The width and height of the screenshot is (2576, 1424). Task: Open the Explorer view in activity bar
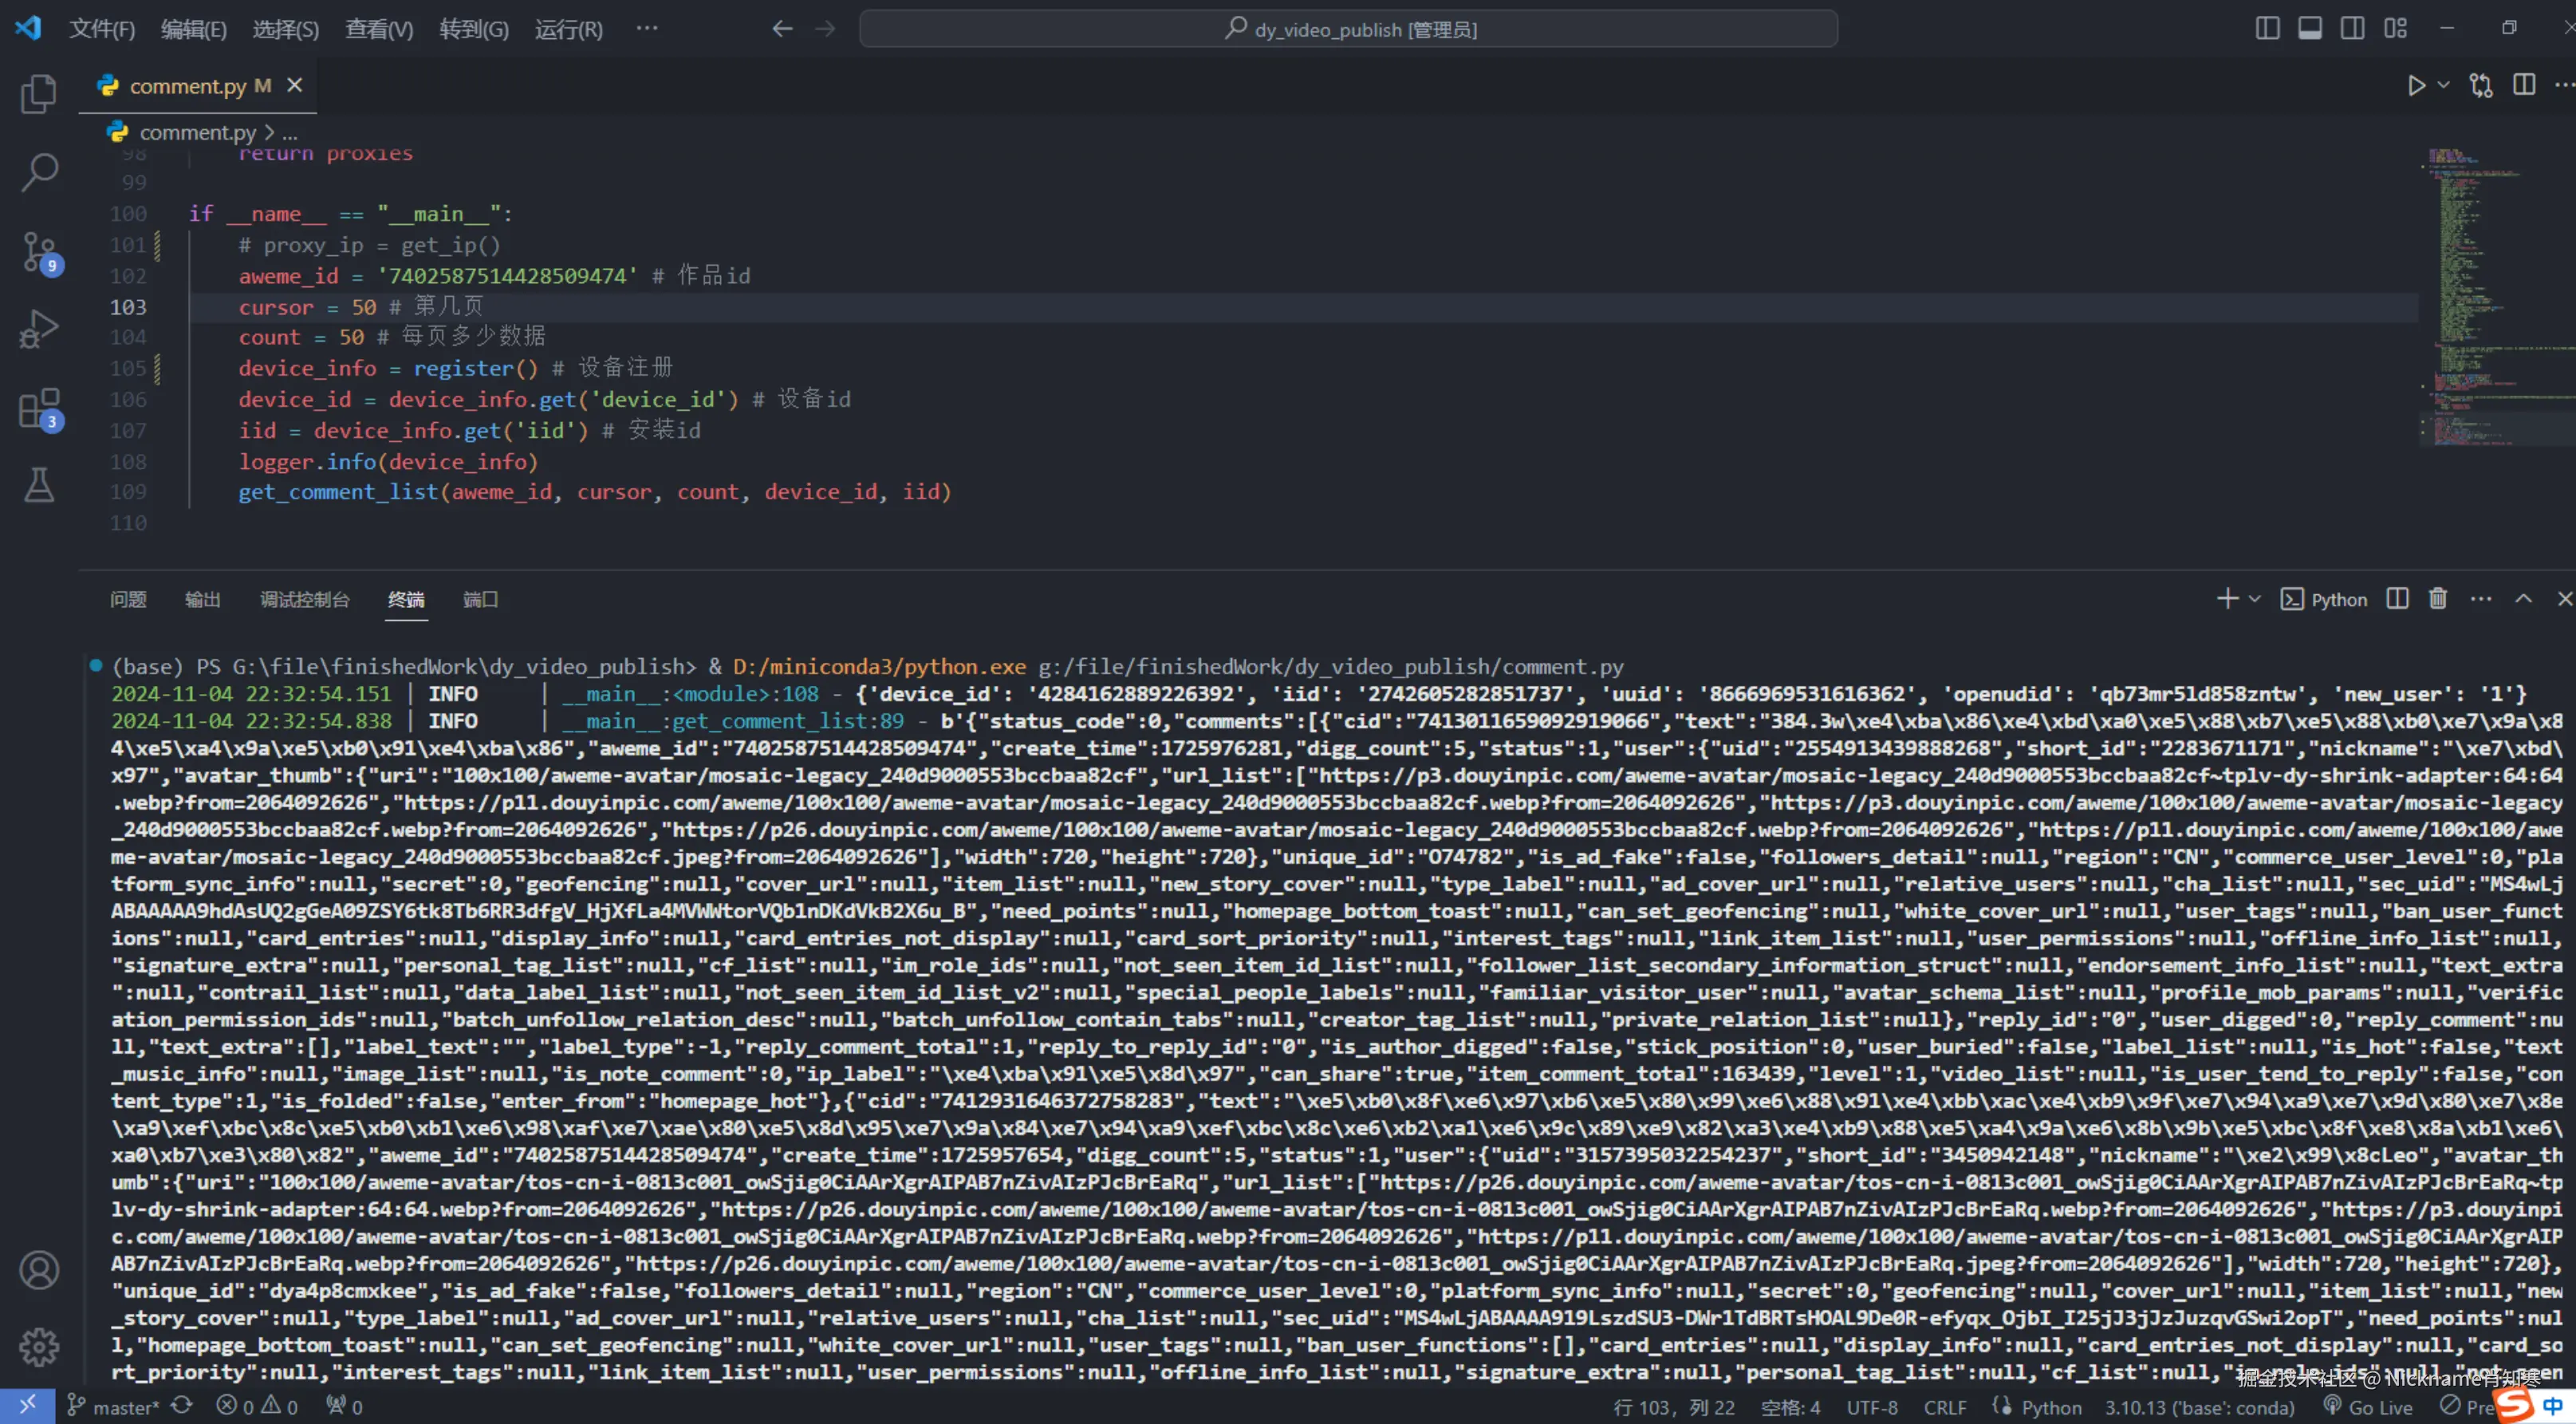pos(39,94)
